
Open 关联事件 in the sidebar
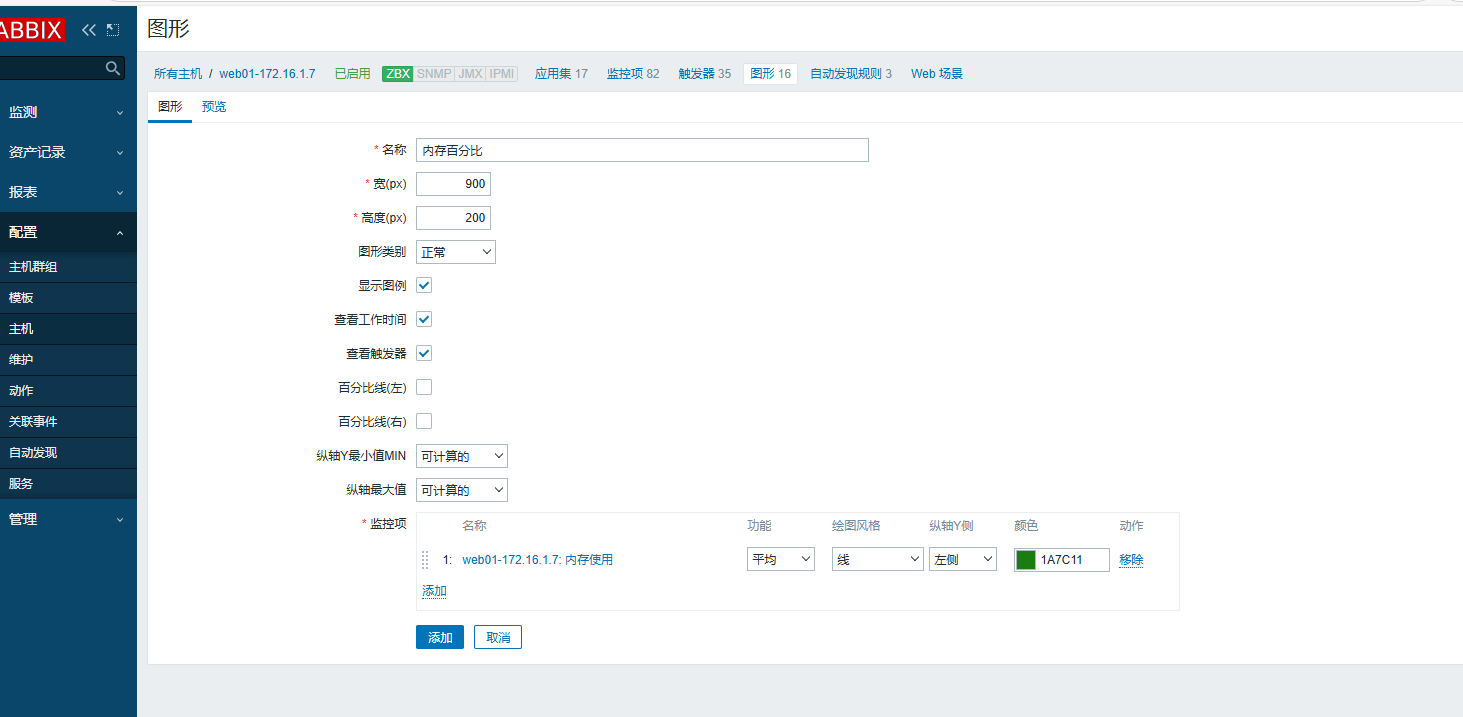[x=68, y=422]
